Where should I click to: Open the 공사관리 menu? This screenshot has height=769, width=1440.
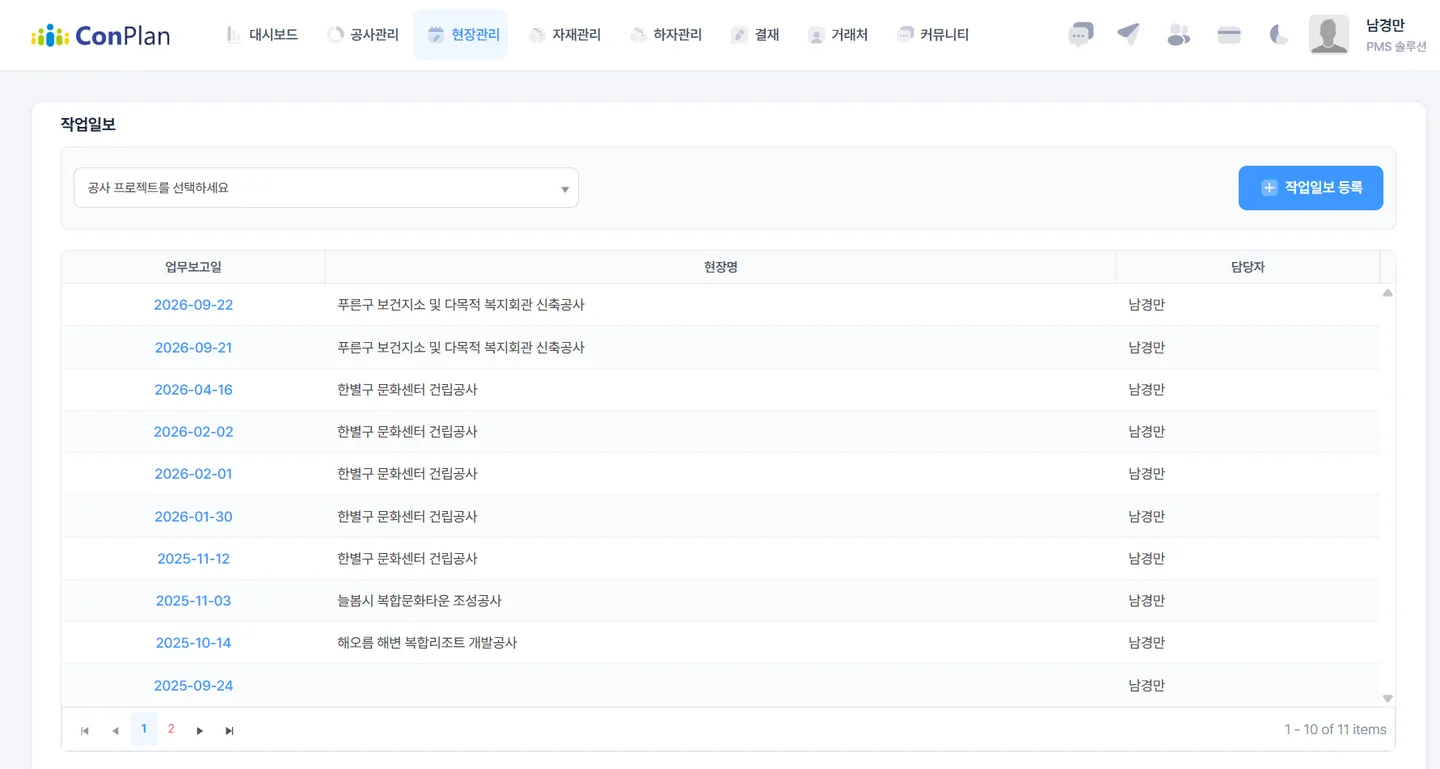363,35
